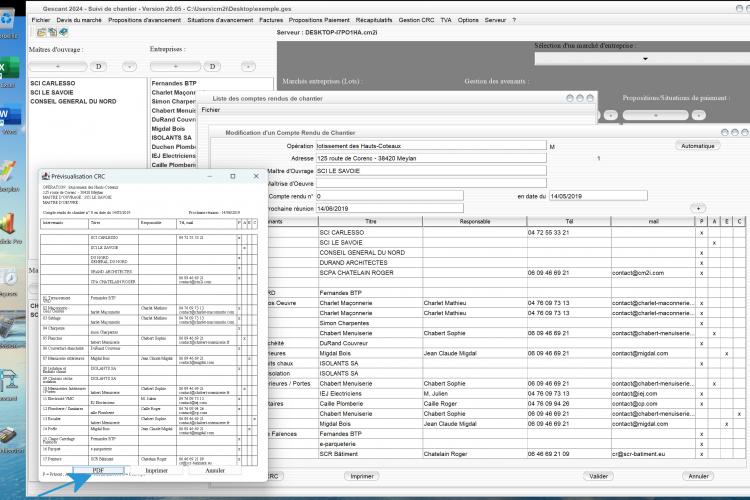Click the + button under Maîtres d'ouvrage
750x500 pixels.
pos(58,67)
